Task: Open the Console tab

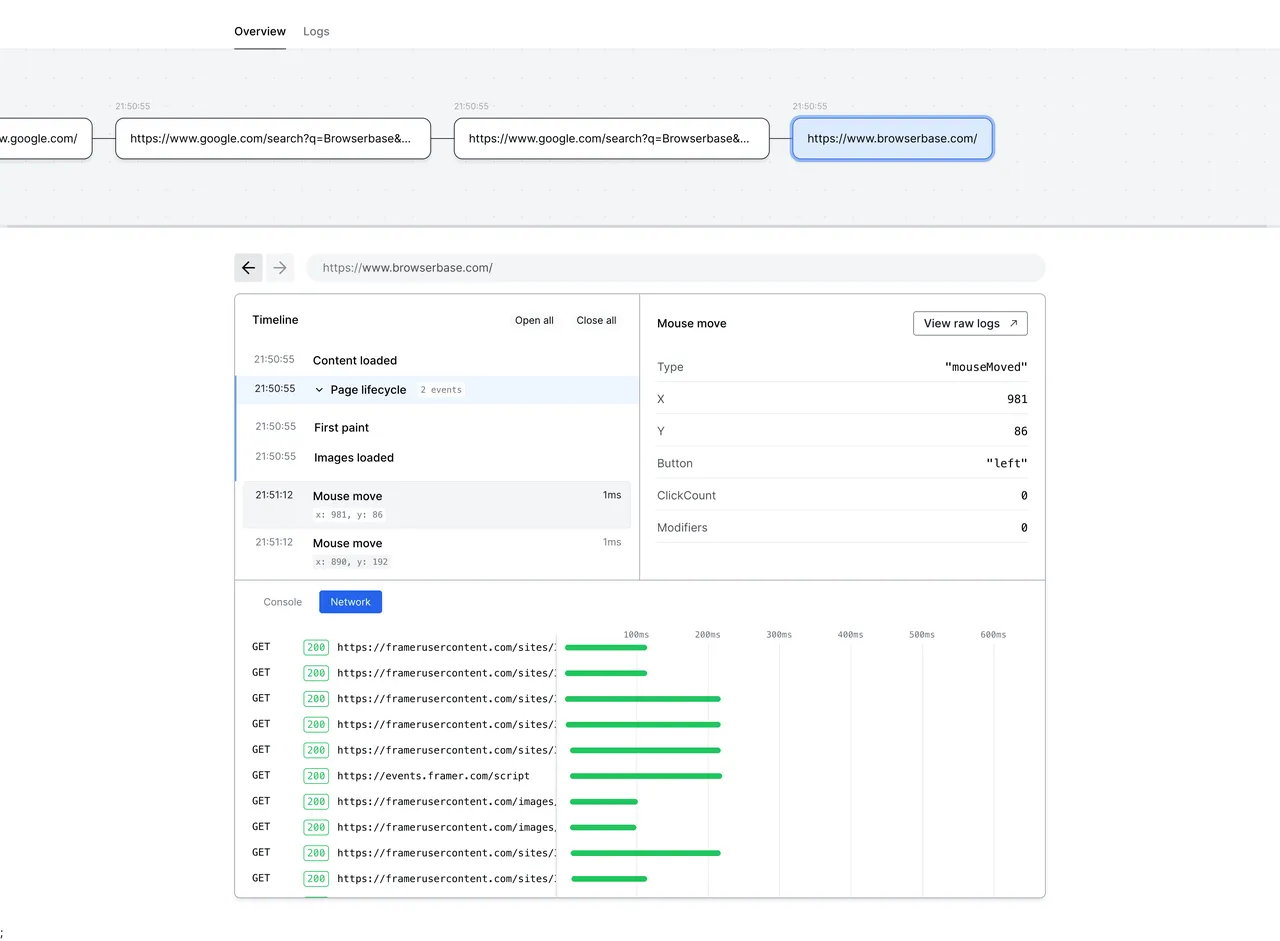Action: [282, 602]
